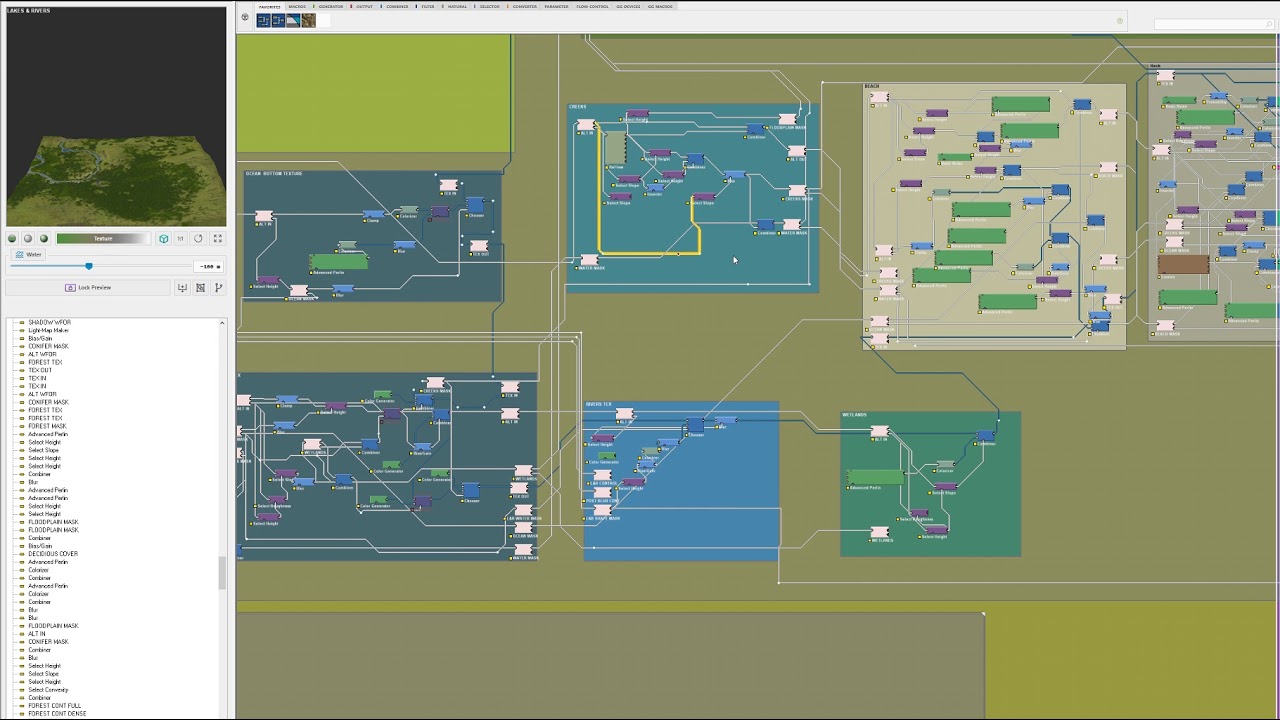Select ALT IN in device list

(37, 634)
